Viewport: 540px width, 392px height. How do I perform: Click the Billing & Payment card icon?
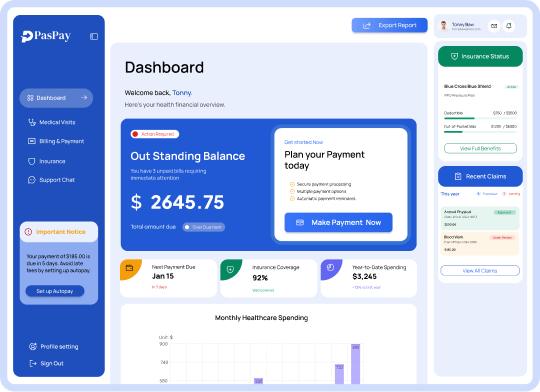32,141
